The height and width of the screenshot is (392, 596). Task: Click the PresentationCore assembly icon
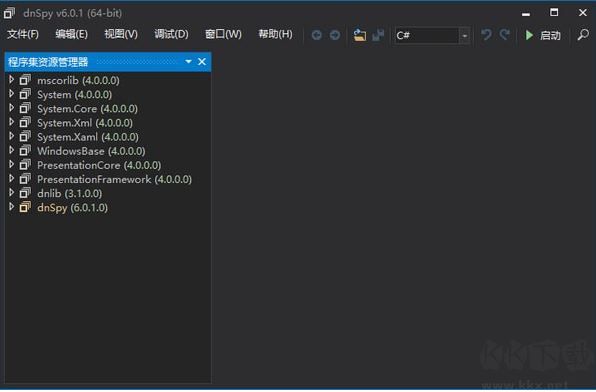(x=25, y=165)
